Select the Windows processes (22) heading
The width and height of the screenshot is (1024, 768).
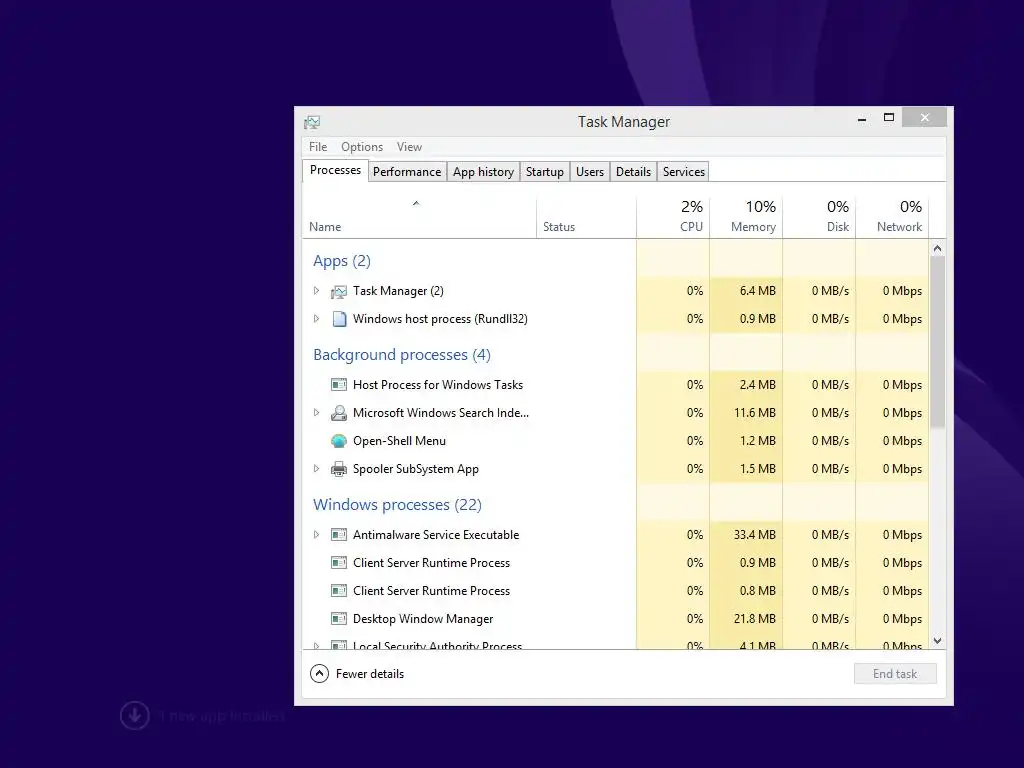[x=397, y=505]
